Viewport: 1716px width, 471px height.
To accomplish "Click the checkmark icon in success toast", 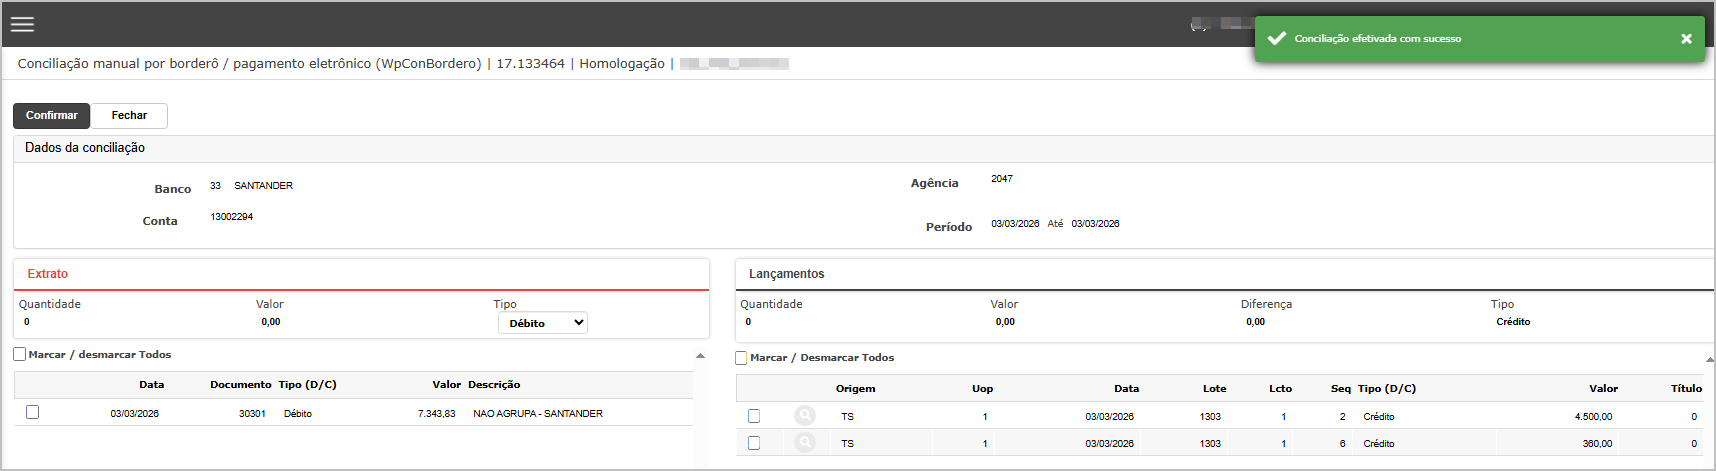I will (x=1276, y=39).
